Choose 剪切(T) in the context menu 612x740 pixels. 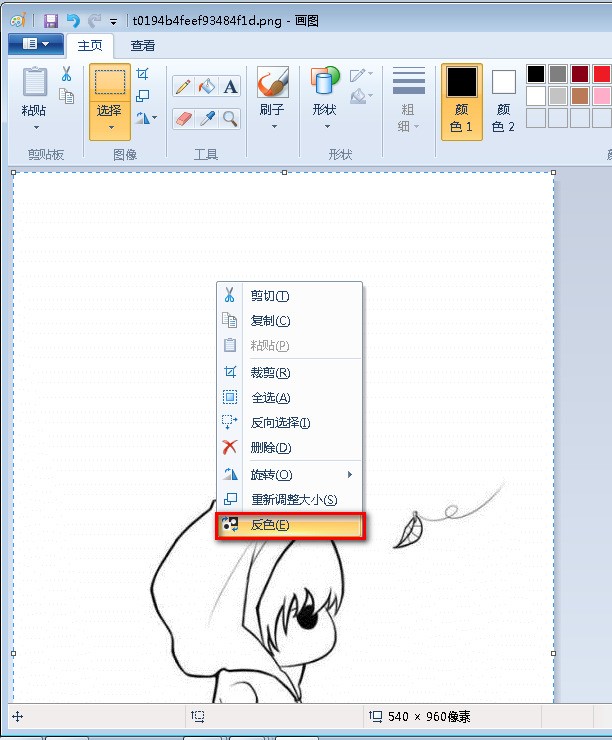[289, 296]
